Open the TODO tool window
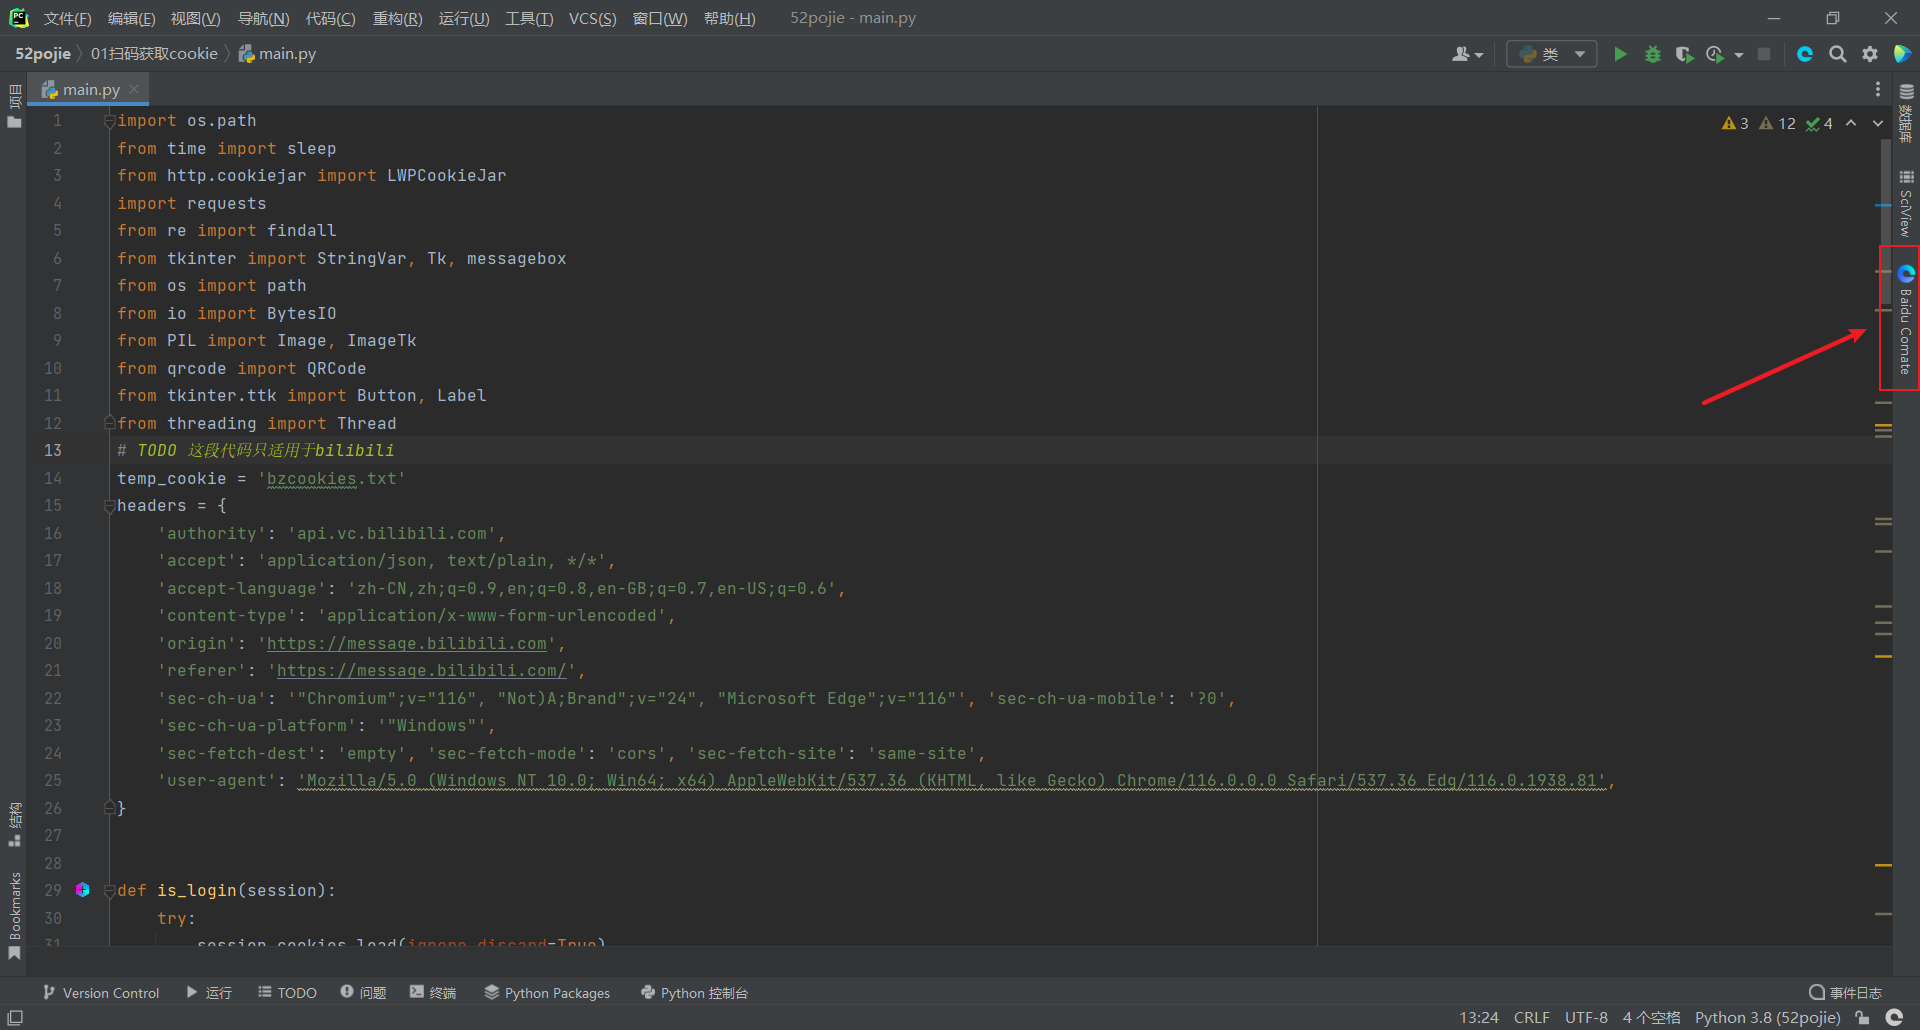Viewport: 1920px width, 1030px height. coord(287,992)
